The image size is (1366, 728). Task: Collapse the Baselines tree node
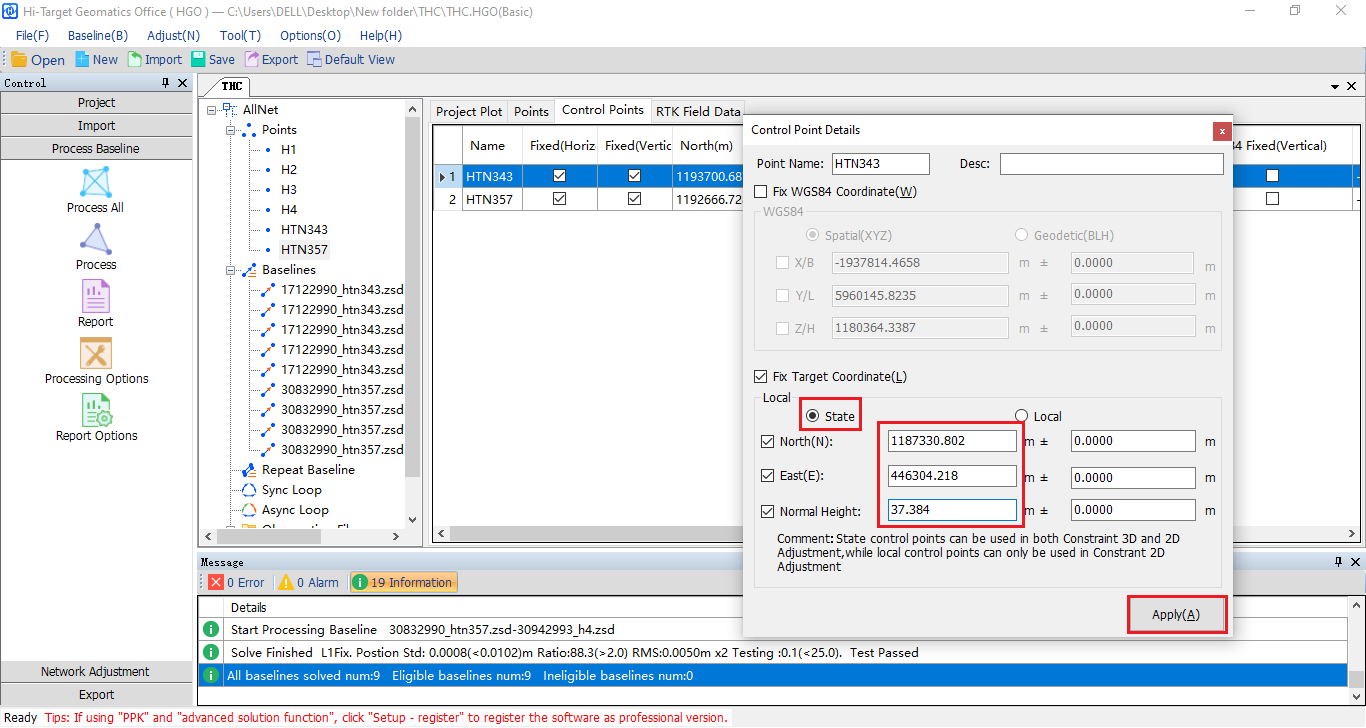231,270
